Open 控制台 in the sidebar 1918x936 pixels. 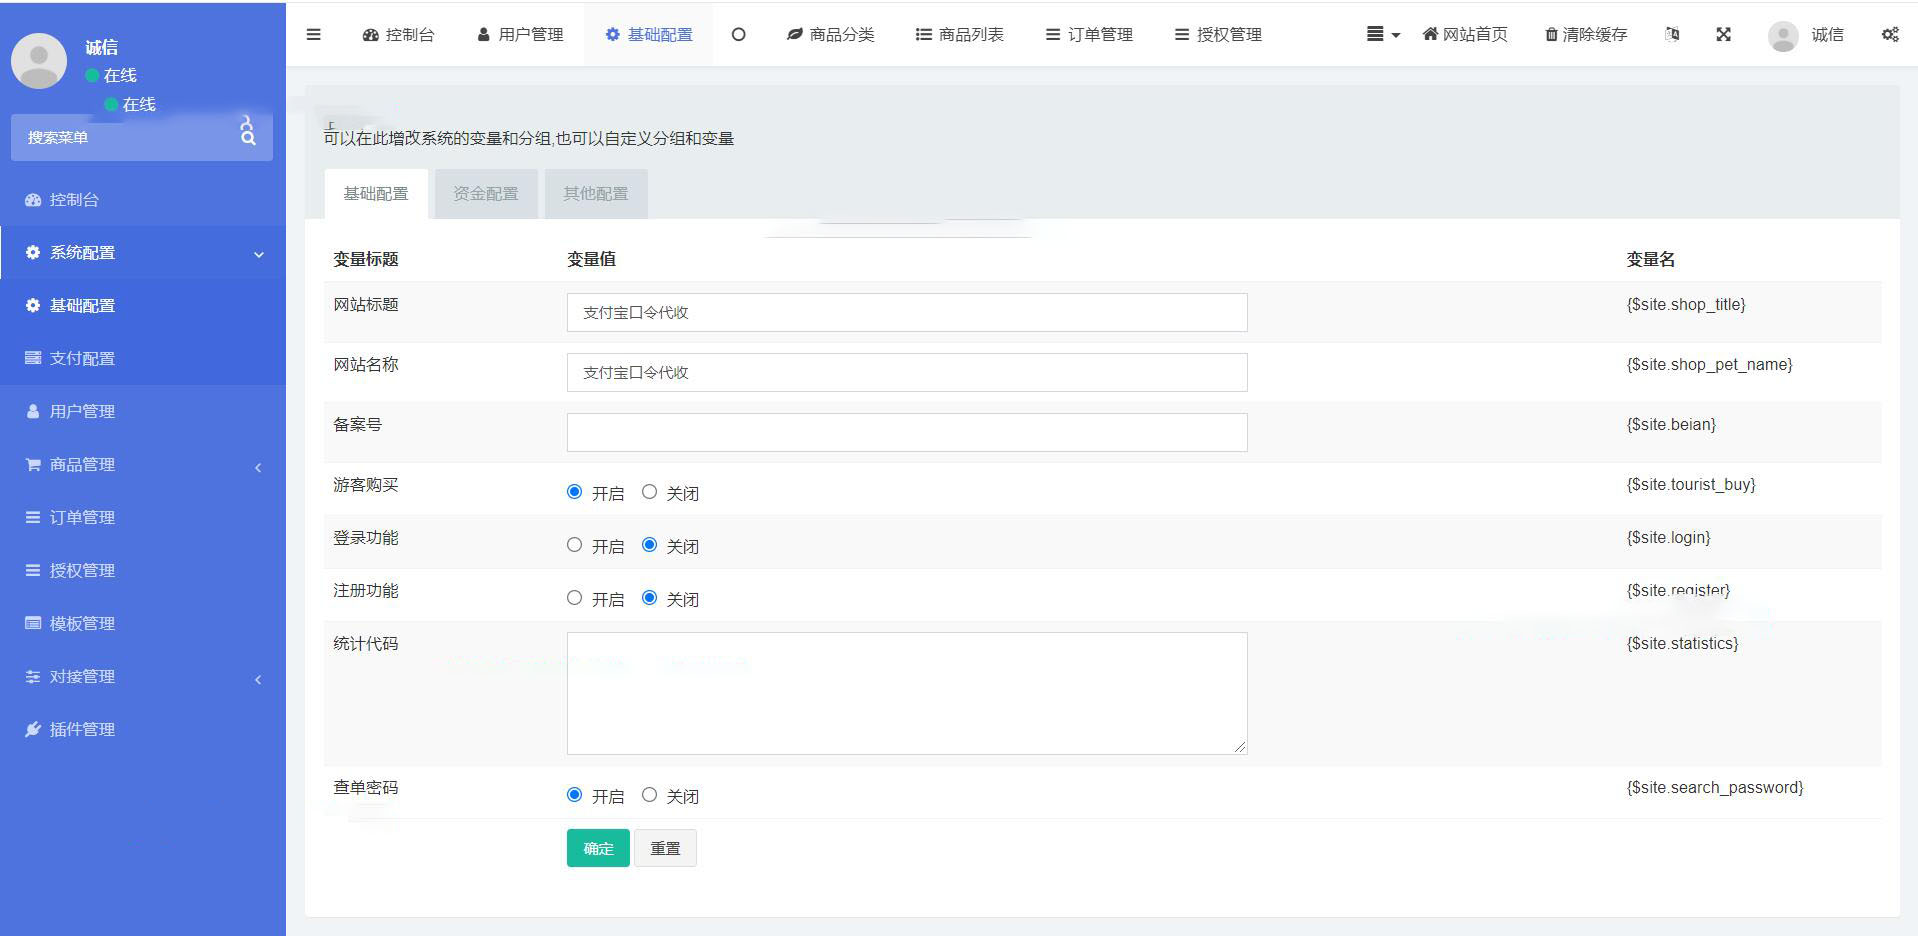[x=143, y=199]
